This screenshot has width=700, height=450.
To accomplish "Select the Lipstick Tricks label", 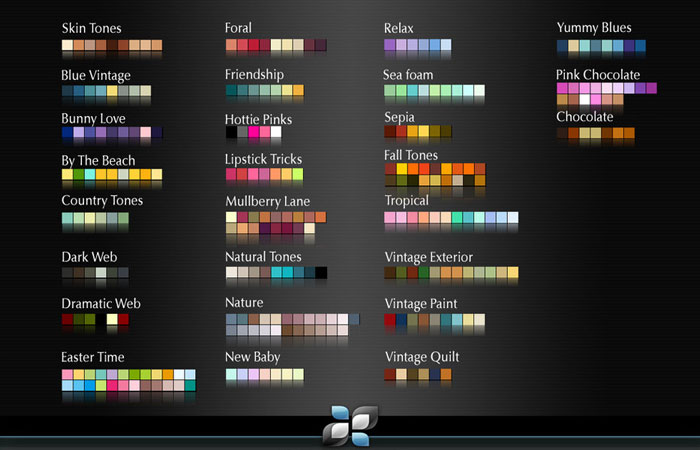I will click(263, 159).
